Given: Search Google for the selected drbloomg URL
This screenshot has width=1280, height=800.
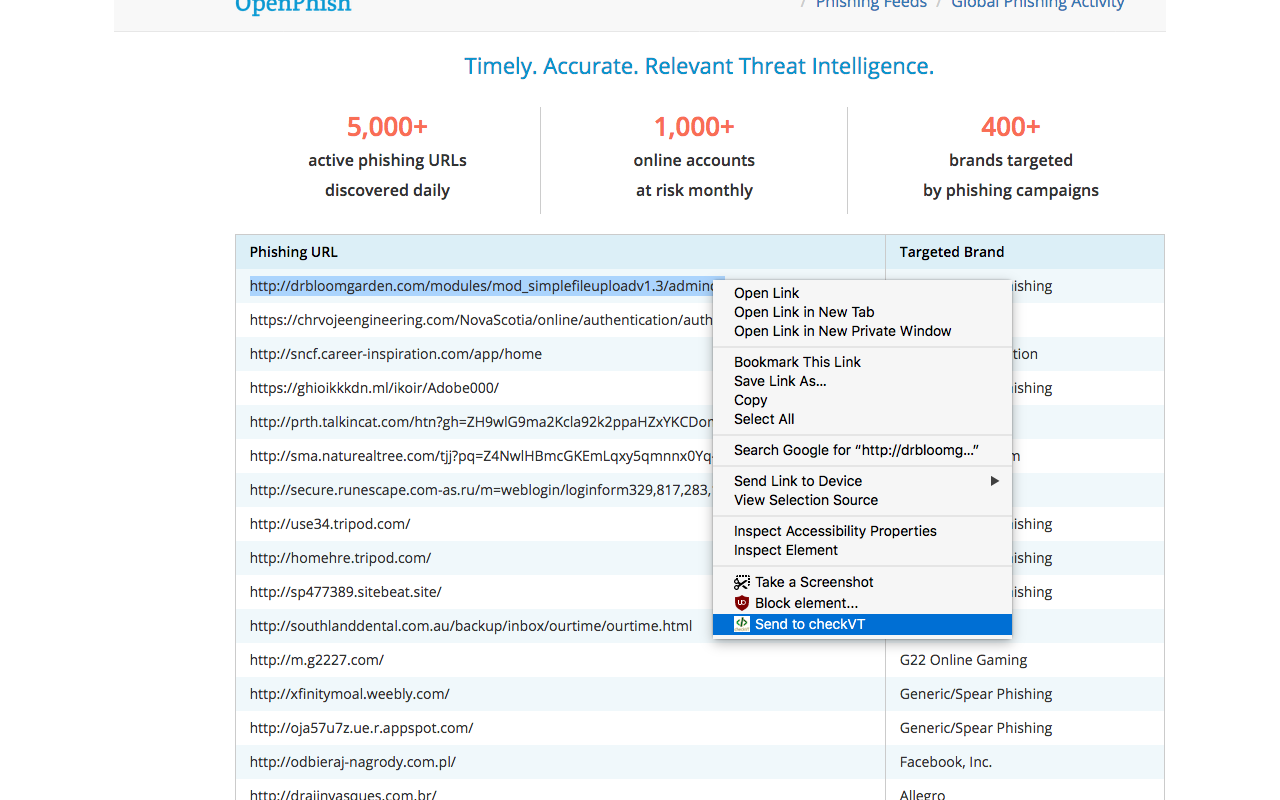Looking at the screenshot, I should click(855, 450).
